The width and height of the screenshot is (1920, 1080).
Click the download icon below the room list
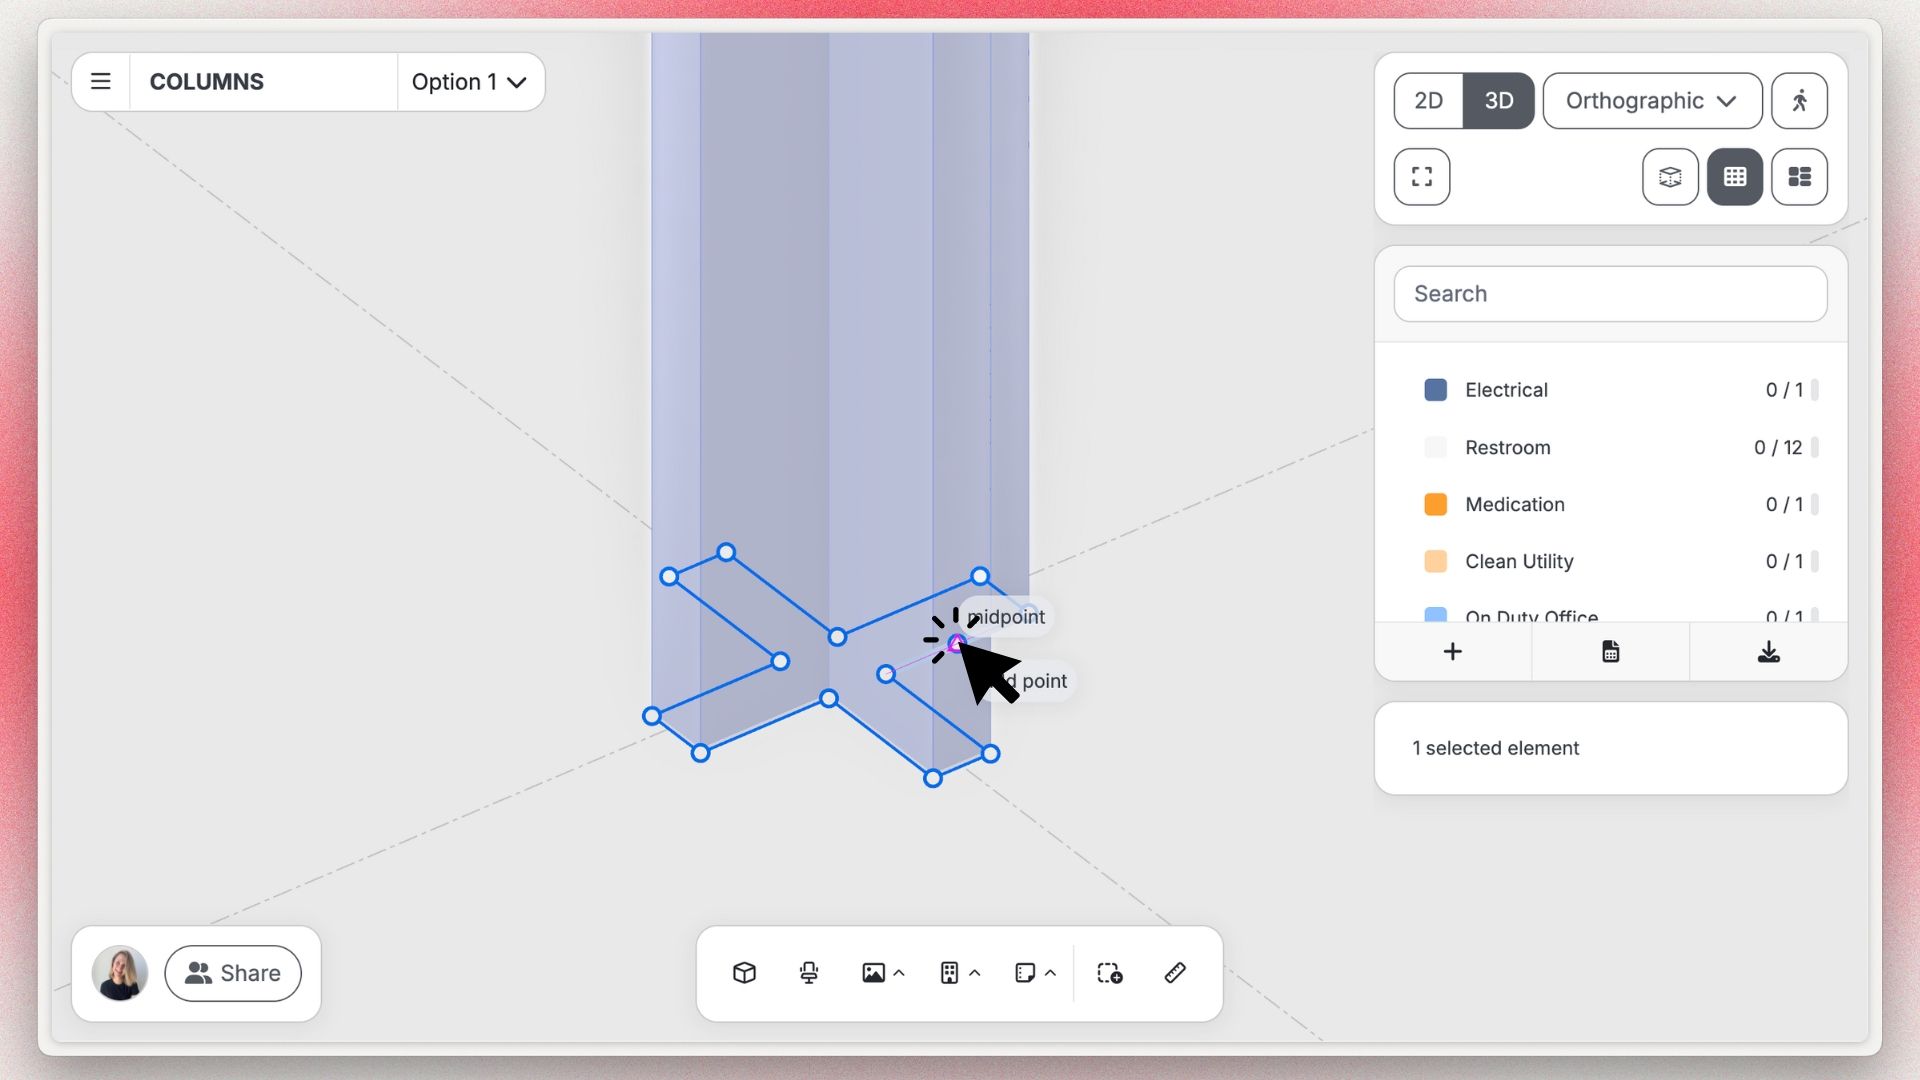(x=1768, y=652)
